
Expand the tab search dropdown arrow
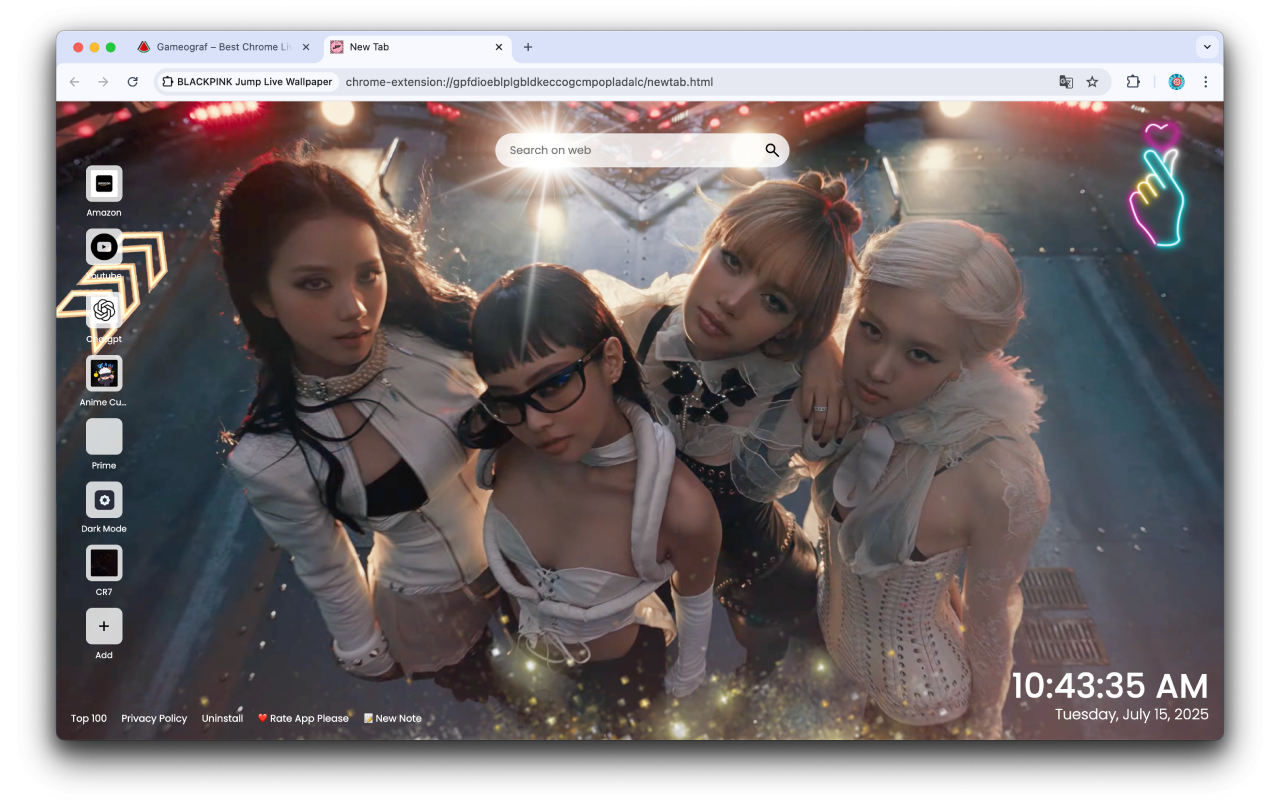click(x=1207, y=47)
